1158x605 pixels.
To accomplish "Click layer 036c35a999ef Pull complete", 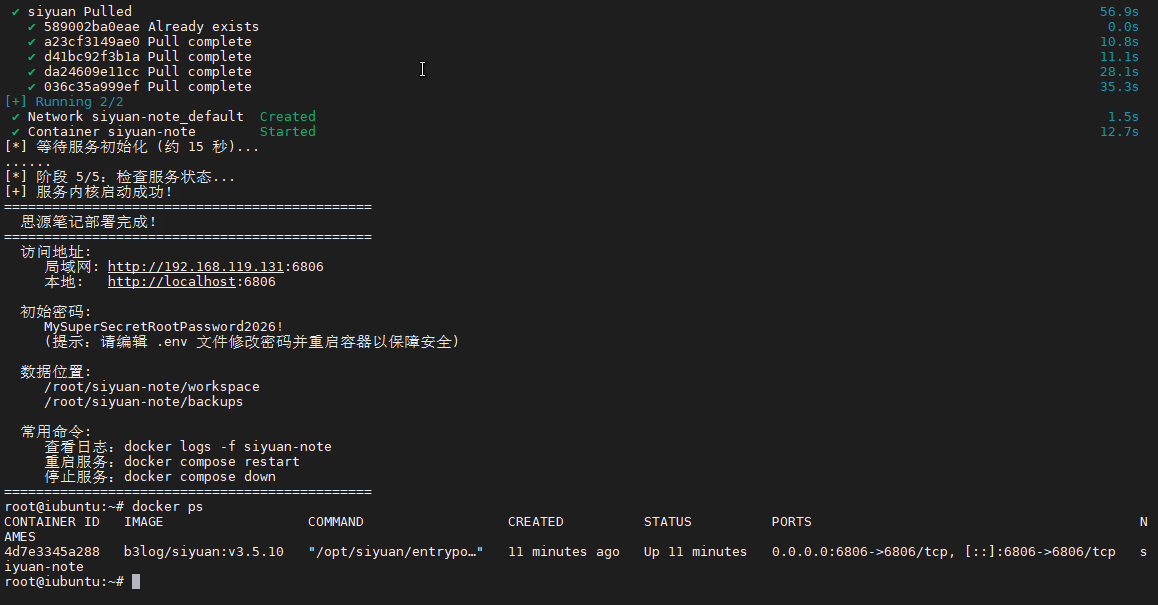I will click(x=148, y=86).
